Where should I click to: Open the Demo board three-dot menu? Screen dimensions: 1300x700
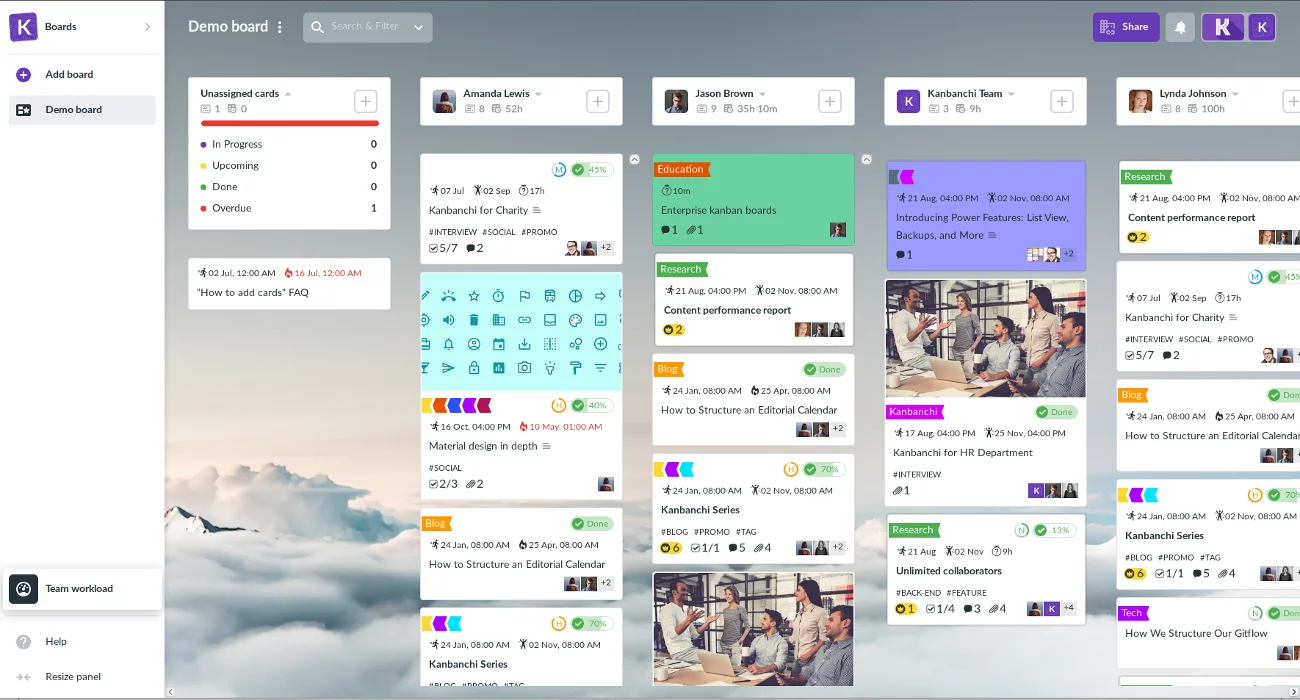[x=280, y=27]
